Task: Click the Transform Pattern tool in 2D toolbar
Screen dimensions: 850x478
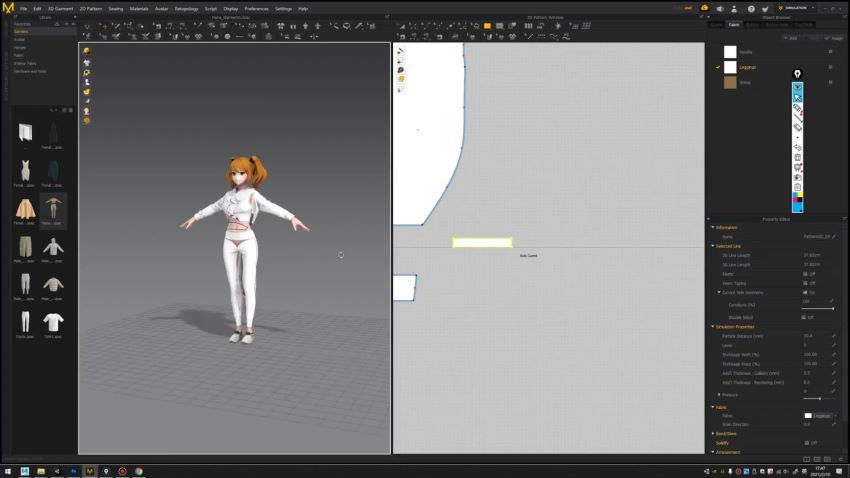Action: [x=402, y=26]
